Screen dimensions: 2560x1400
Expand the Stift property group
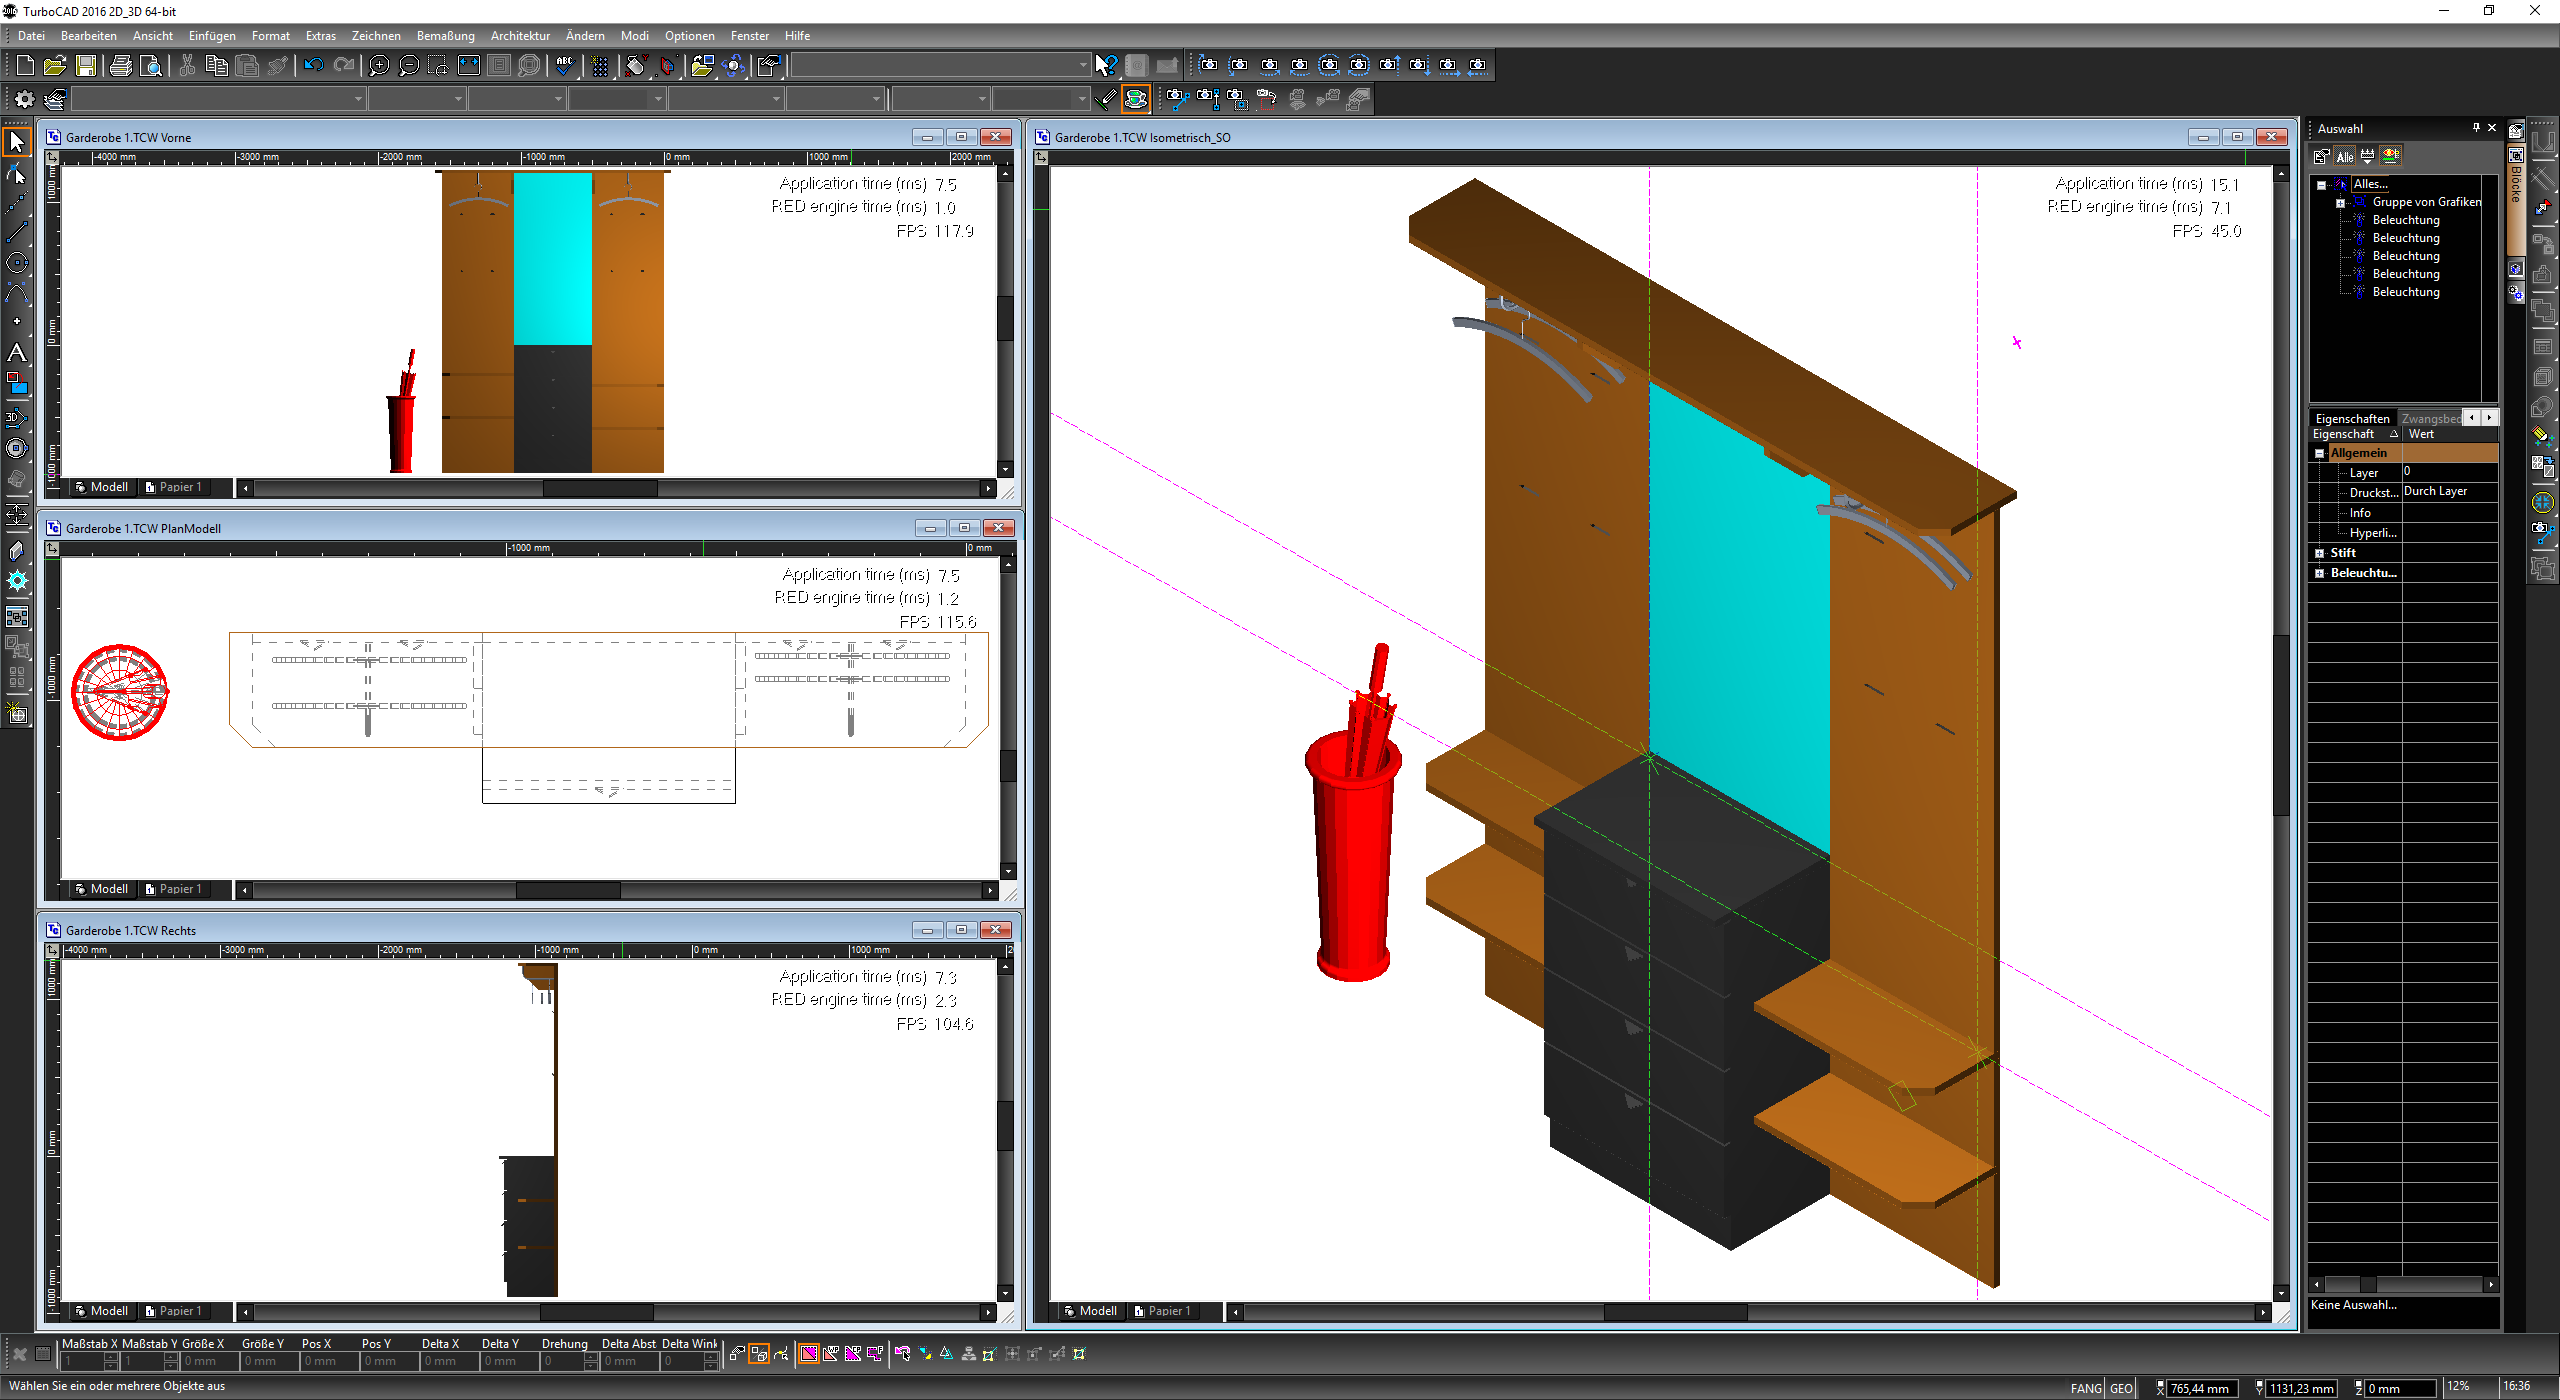pos(2320,551)
